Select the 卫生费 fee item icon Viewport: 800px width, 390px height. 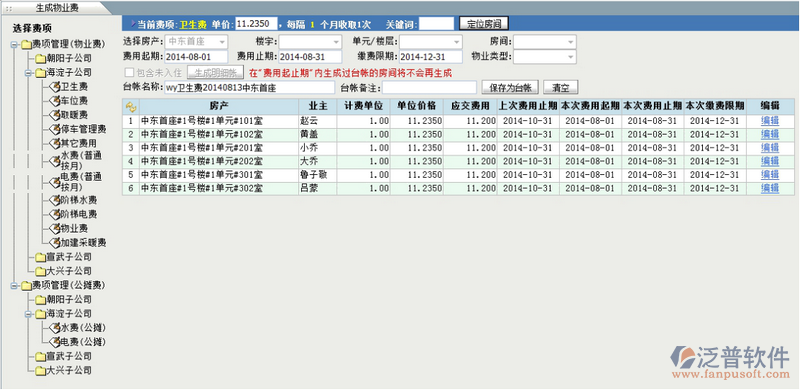[55, 87]
